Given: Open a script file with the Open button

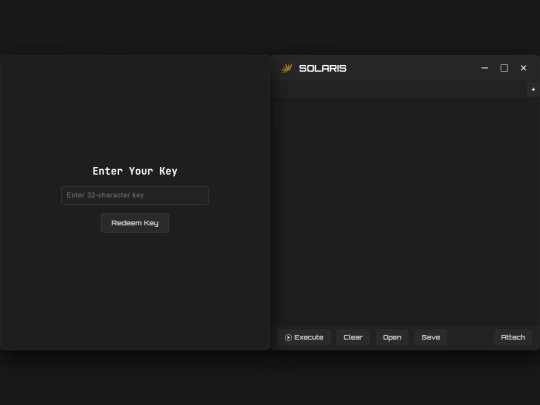Looking at the screenshot, I should [x=392, y=337].
